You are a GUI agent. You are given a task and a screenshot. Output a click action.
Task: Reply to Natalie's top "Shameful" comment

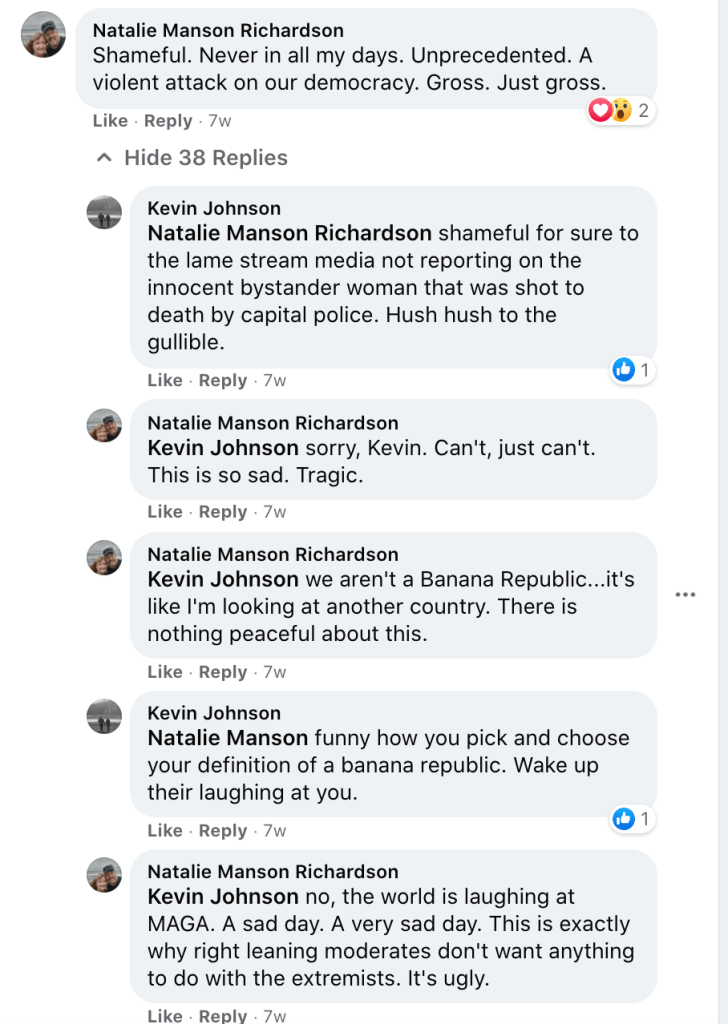tap(168, 121)
